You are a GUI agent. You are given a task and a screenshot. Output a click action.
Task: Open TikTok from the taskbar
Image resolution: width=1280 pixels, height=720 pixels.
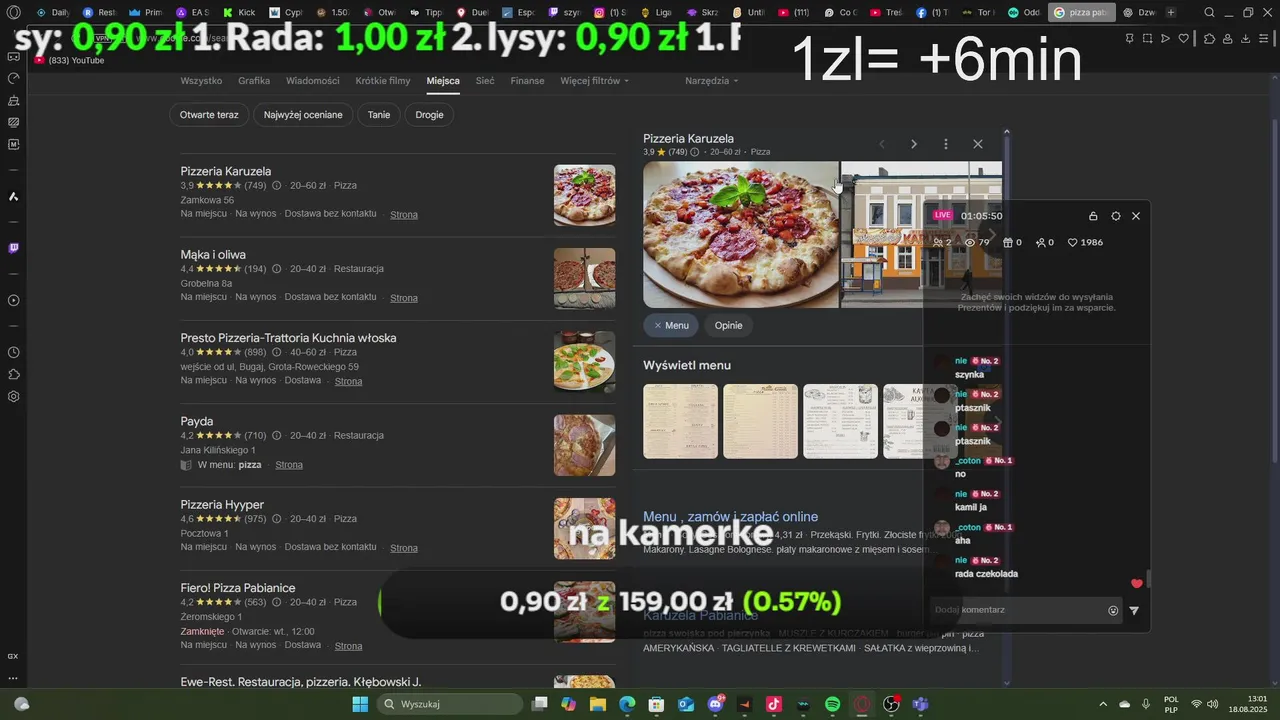(774, 704)
